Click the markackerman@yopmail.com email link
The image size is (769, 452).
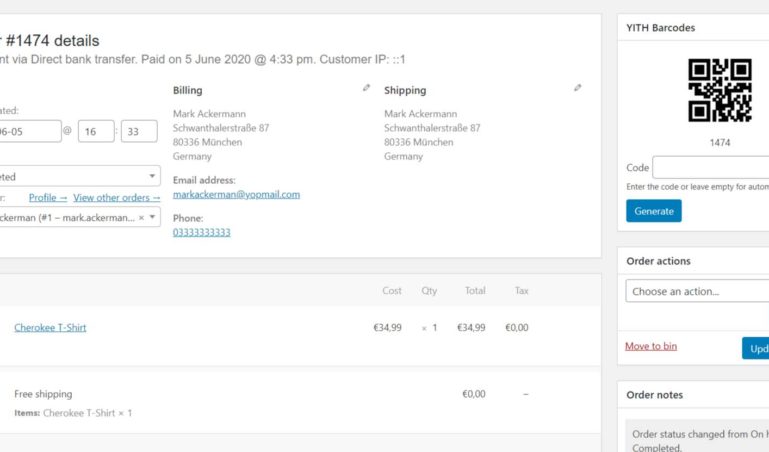coord(236,195)
